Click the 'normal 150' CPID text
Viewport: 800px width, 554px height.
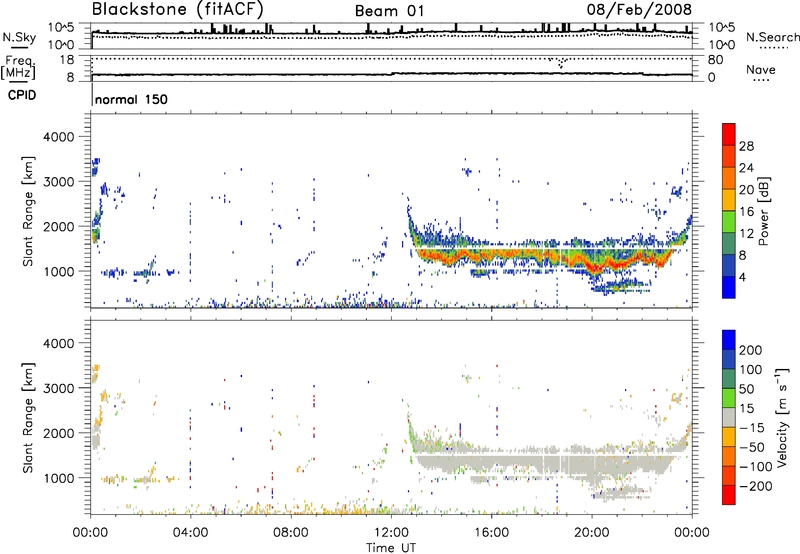(x=131, y=99)
